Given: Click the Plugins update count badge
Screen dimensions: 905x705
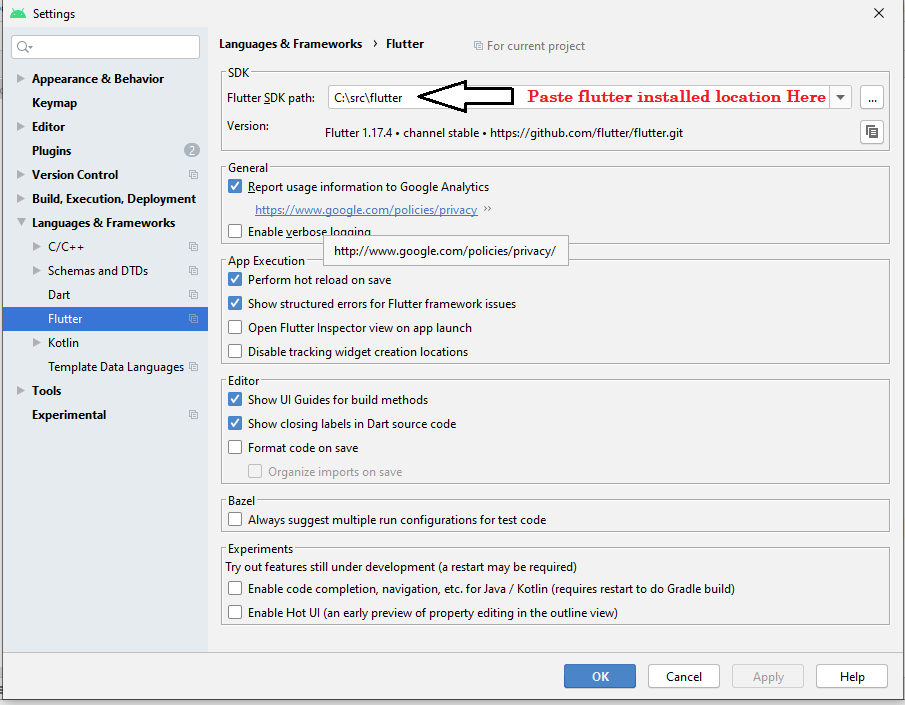Looking at the screenshot, I should pyautogui.click(x=192, y=150).
